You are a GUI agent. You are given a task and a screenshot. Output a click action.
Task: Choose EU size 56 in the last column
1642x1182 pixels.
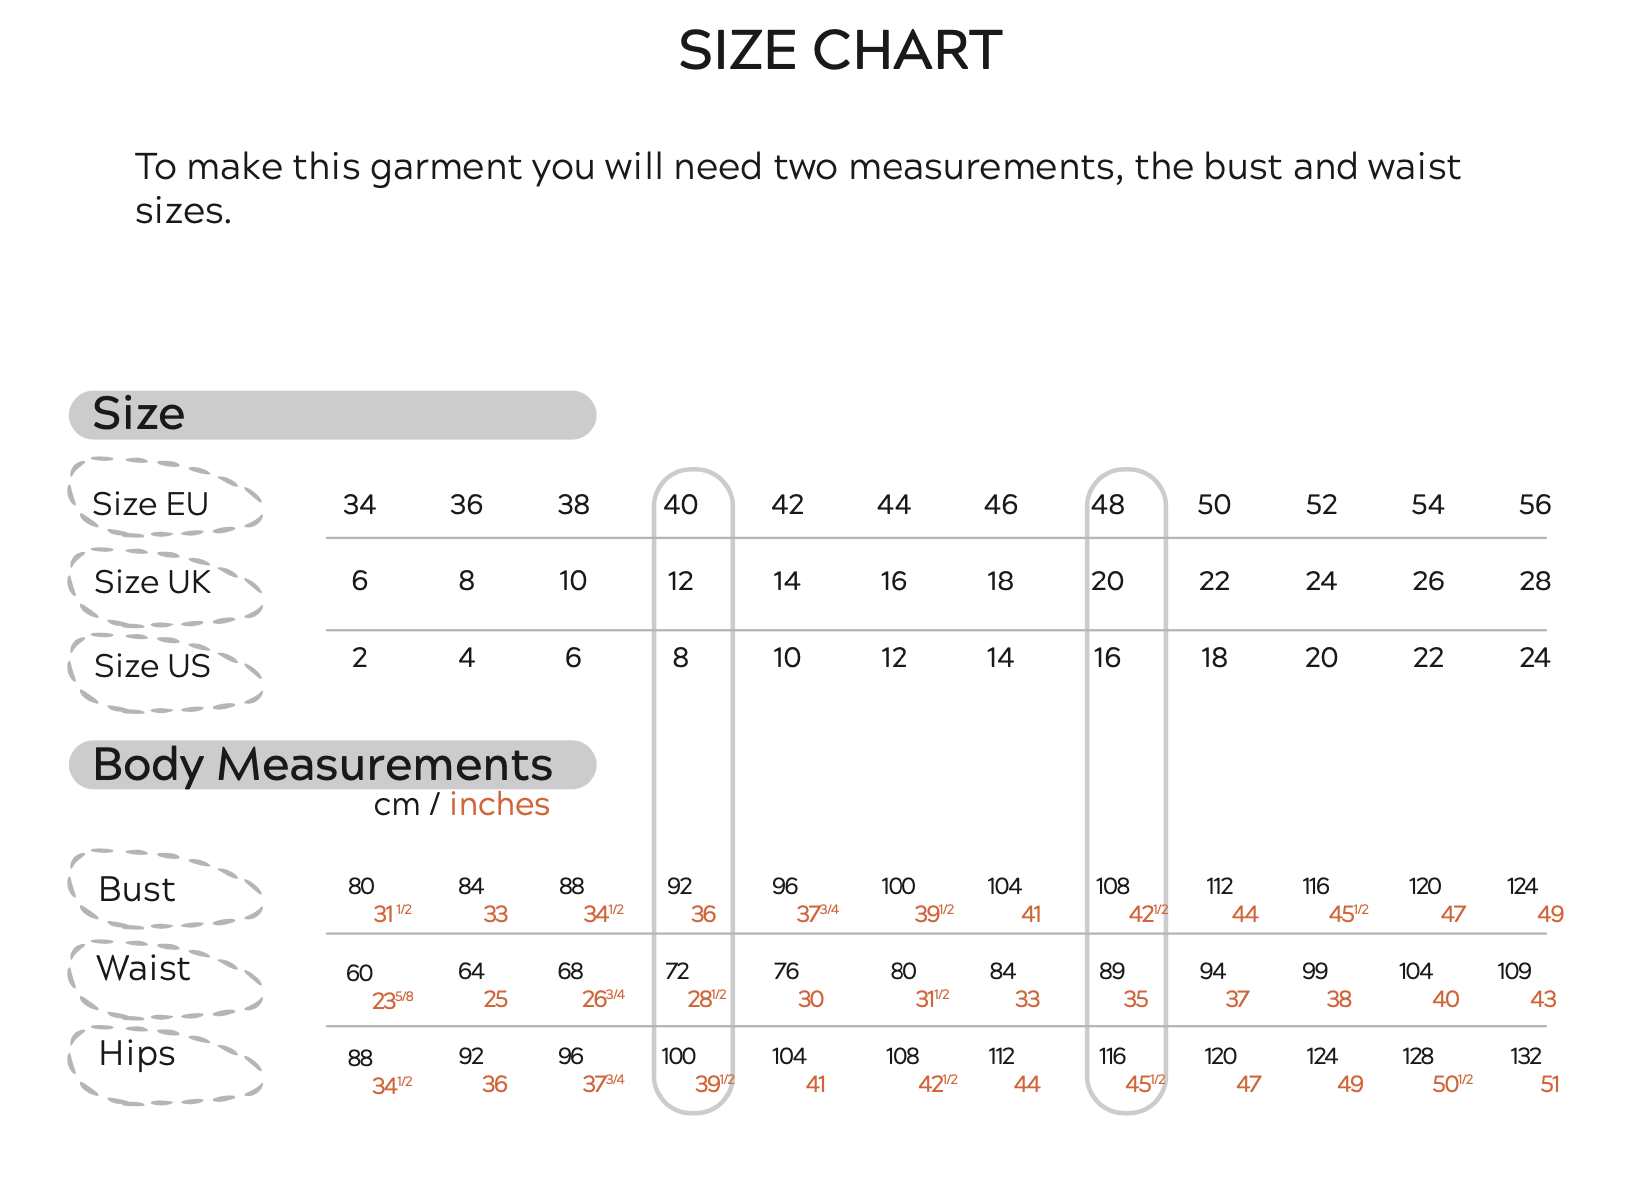pos(1534,505)
